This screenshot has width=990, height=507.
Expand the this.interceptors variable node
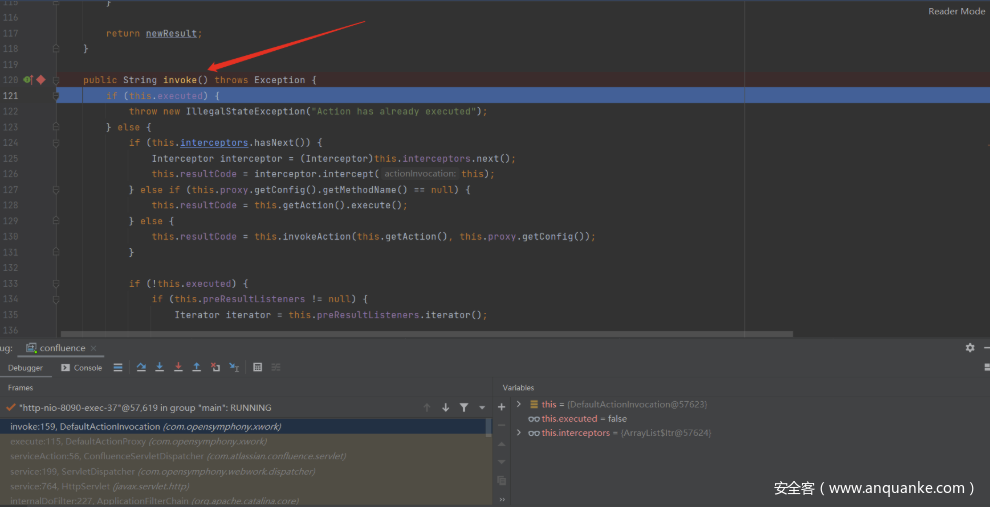[x=518, y=433]
